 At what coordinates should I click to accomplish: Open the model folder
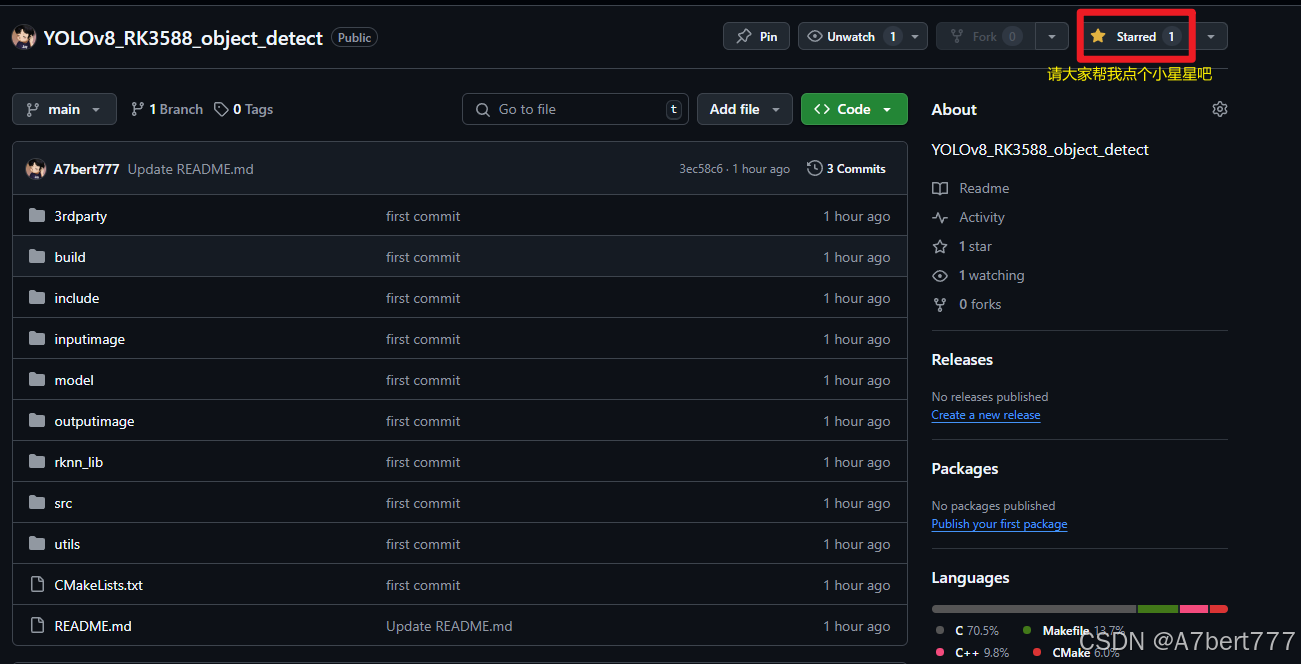(x=74, y=380)
